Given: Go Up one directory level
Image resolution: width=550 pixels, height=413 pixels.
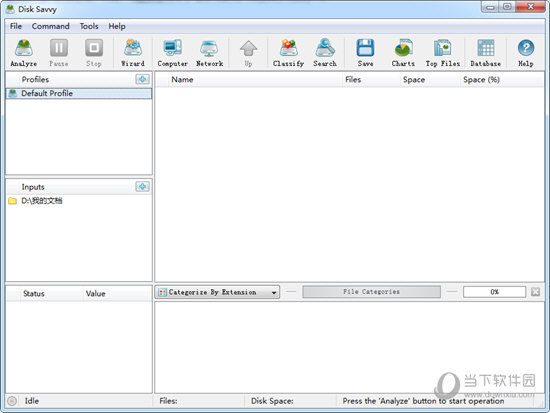Looking at the screenshot, I should click(248, 53).
